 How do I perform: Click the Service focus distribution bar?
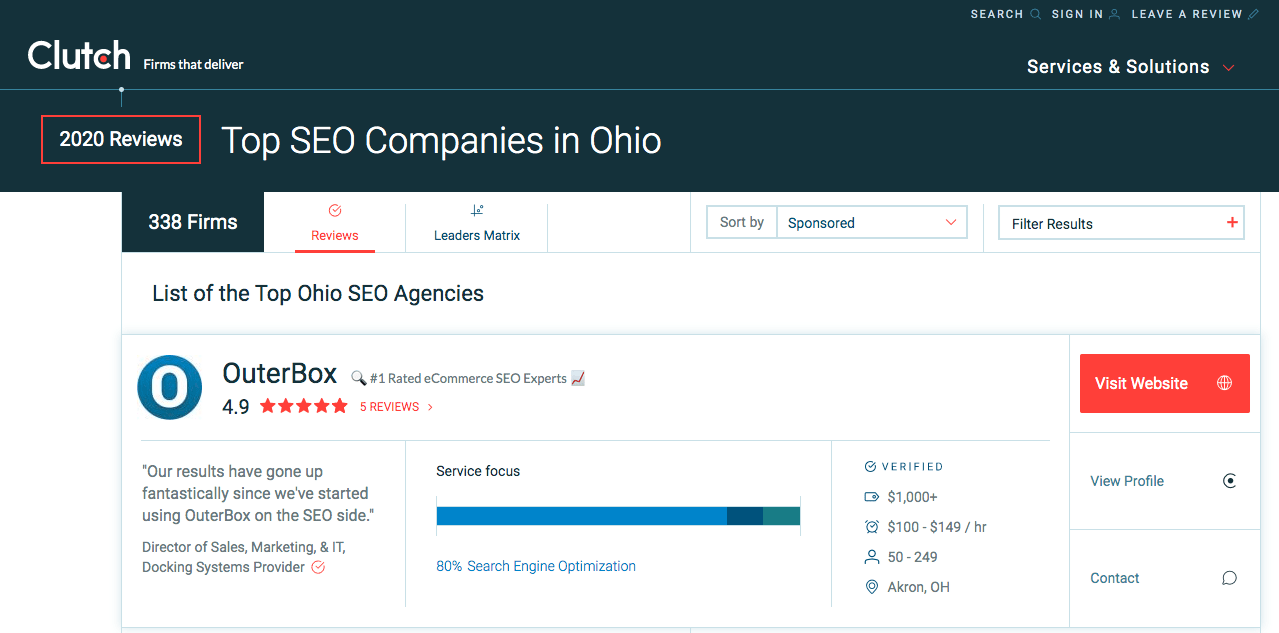(x=618, y=515)
